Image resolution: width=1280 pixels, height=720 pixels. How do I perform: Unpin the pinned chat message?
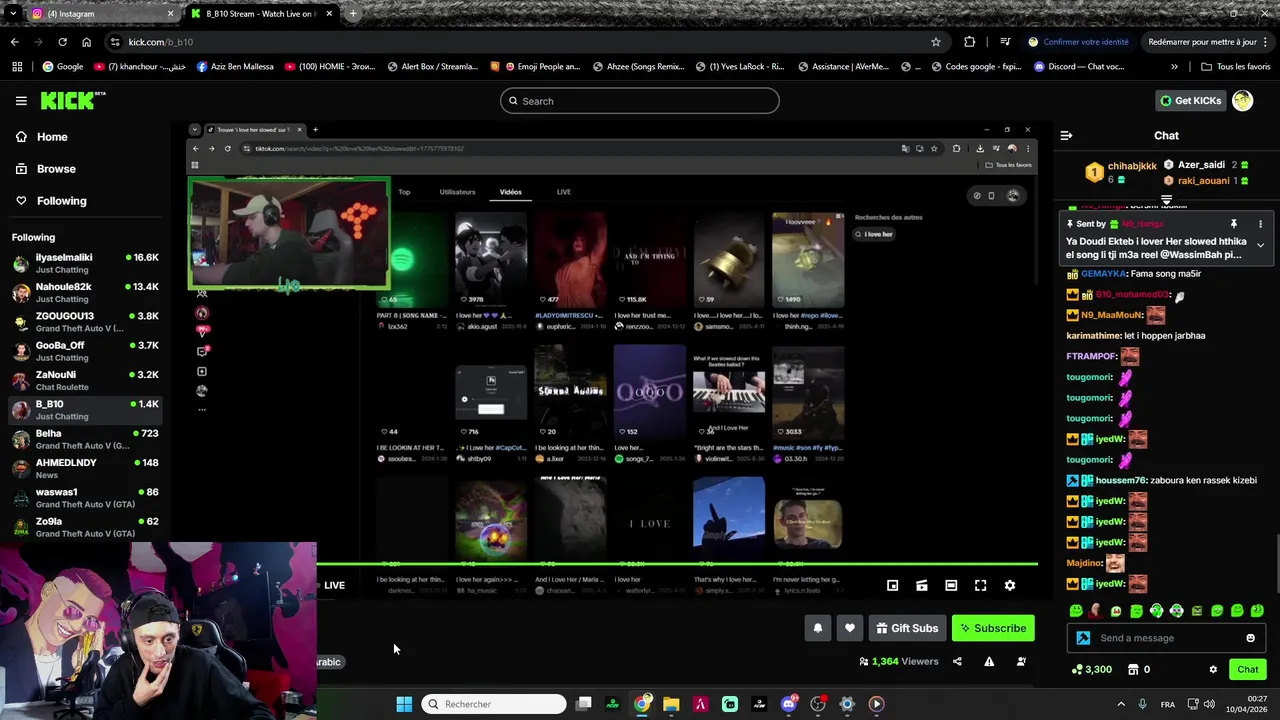click(x=1233, y=224)
